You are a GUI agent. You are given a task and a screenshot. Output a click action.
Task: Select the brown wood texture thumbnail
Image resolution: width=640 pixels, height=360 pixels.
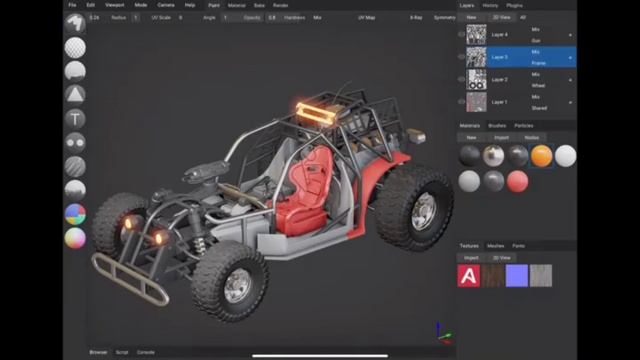click(x=493, y=276)
